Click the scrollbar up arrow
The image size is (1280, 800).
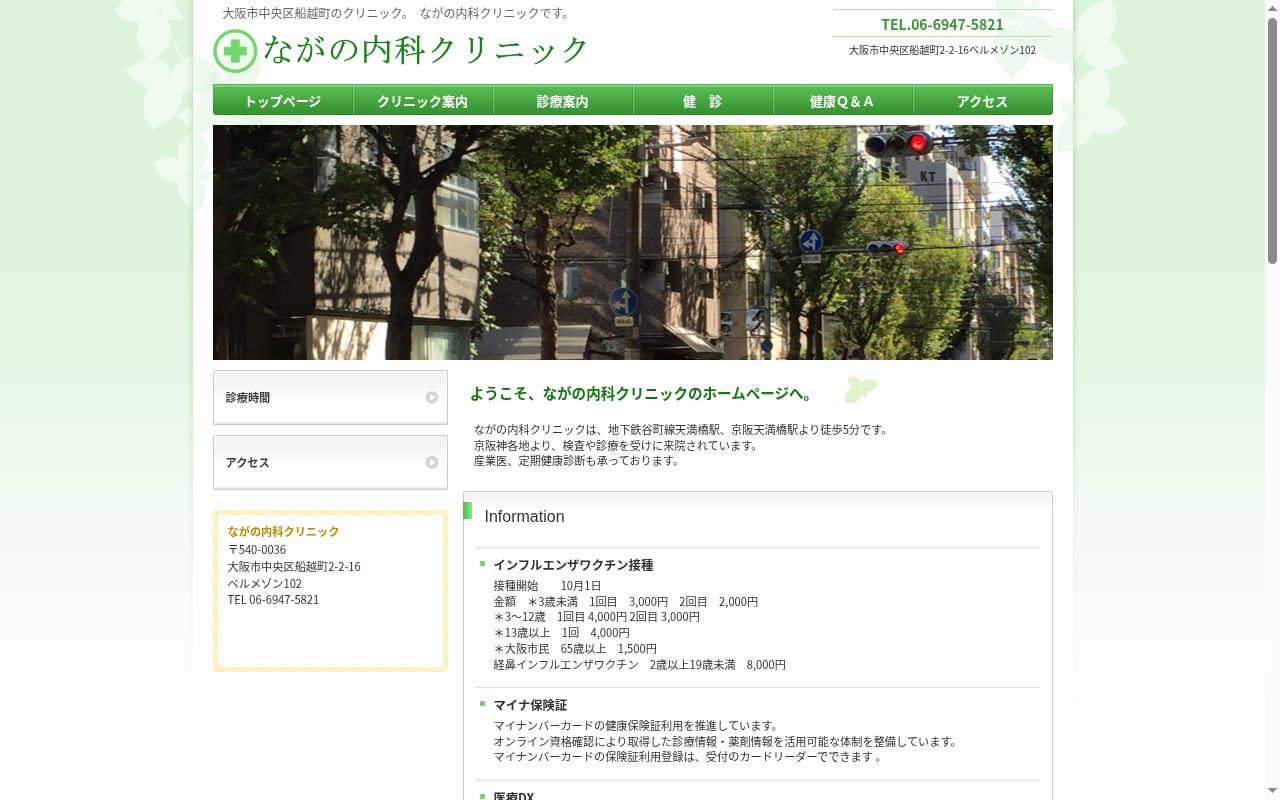coord(1272,7)
